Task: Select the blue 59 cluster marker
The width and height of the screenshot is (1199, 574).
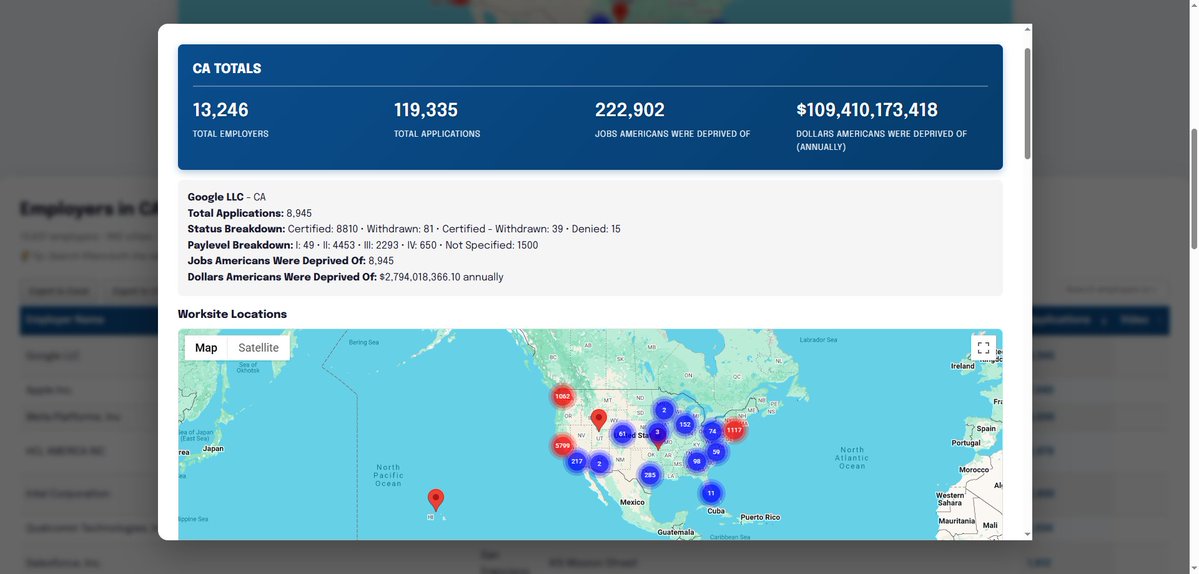Action: point(716,452)
